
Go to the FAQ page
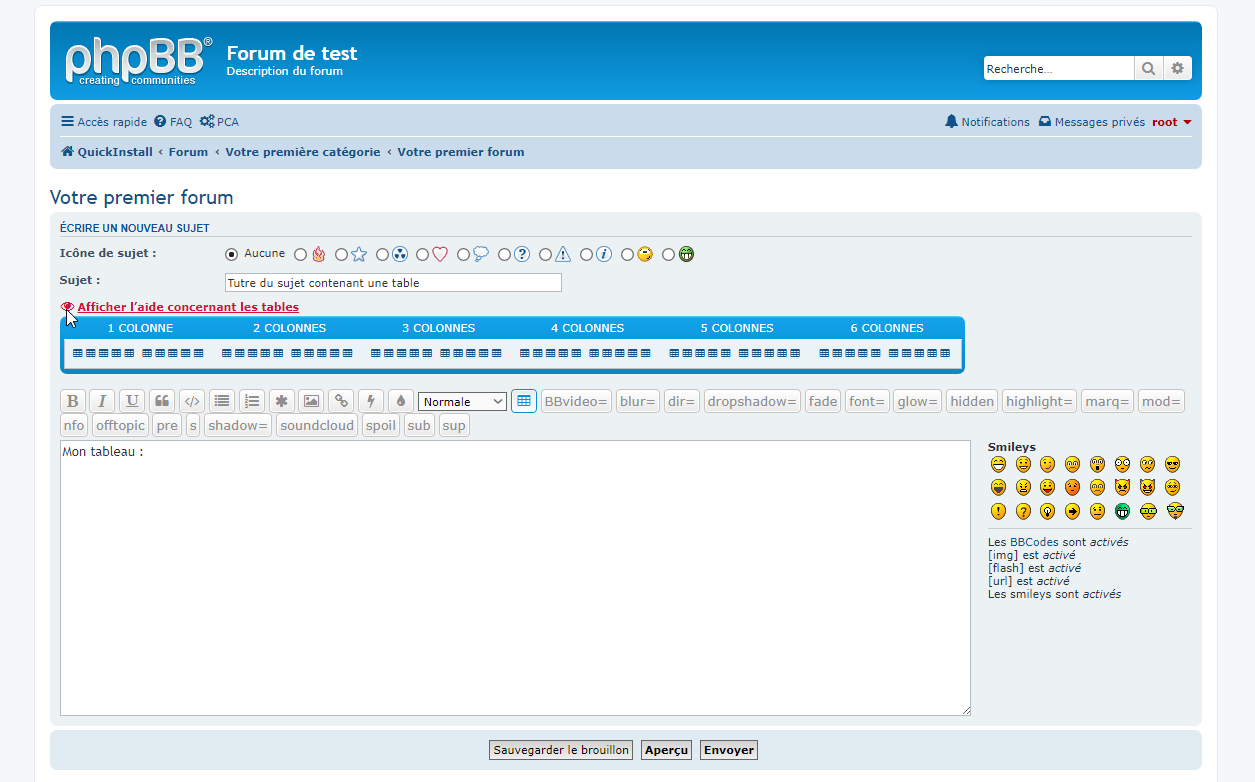click(173, 122)
